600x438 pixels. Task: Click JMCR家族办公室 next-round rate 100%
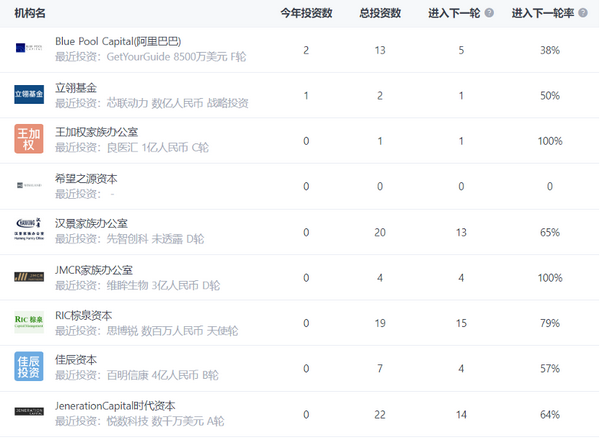click(550, 278)
